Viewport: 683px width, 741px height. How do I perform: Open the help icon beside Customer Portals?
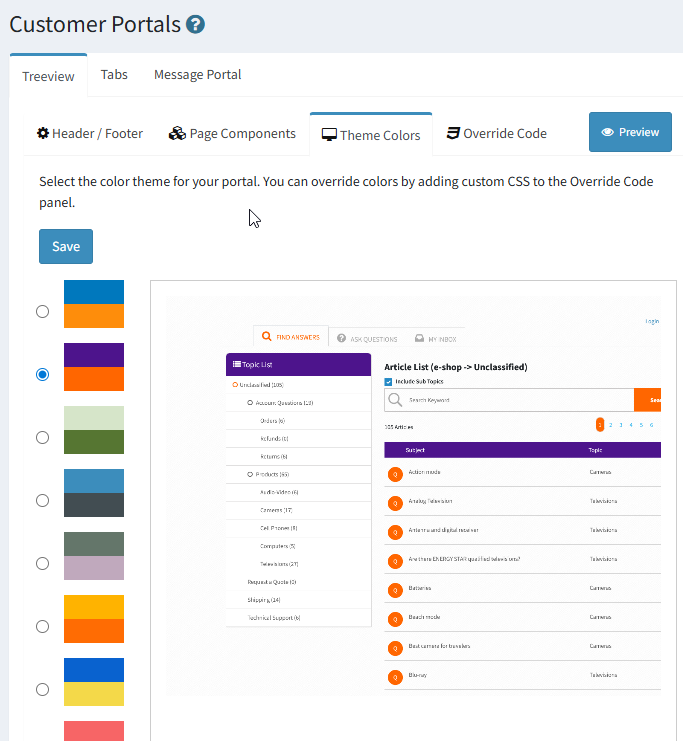(x=195, y=25)
